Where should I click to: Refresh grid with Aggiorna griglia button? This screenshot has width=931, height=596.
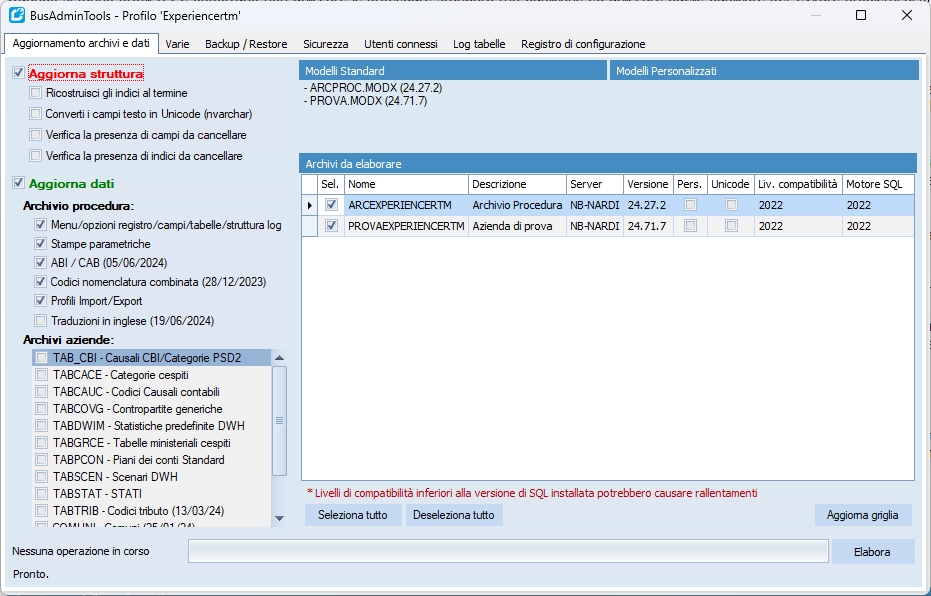click(863, 515)
